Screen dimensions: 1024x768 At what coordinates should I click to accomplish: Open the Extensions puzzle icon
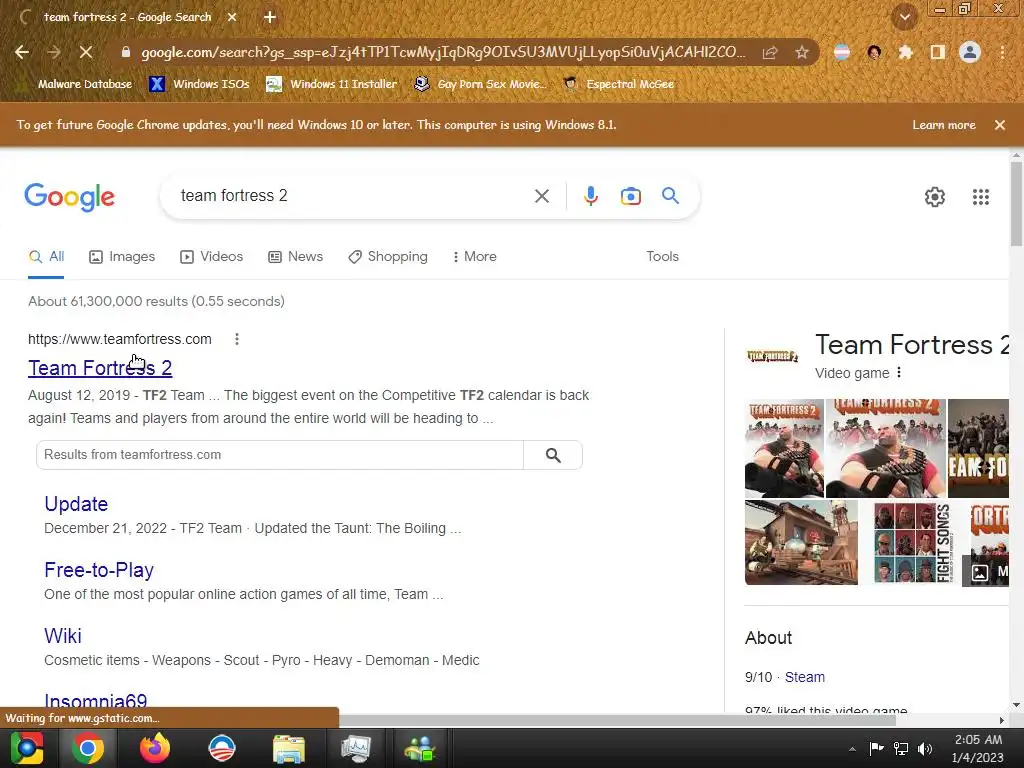coord(905,52)
